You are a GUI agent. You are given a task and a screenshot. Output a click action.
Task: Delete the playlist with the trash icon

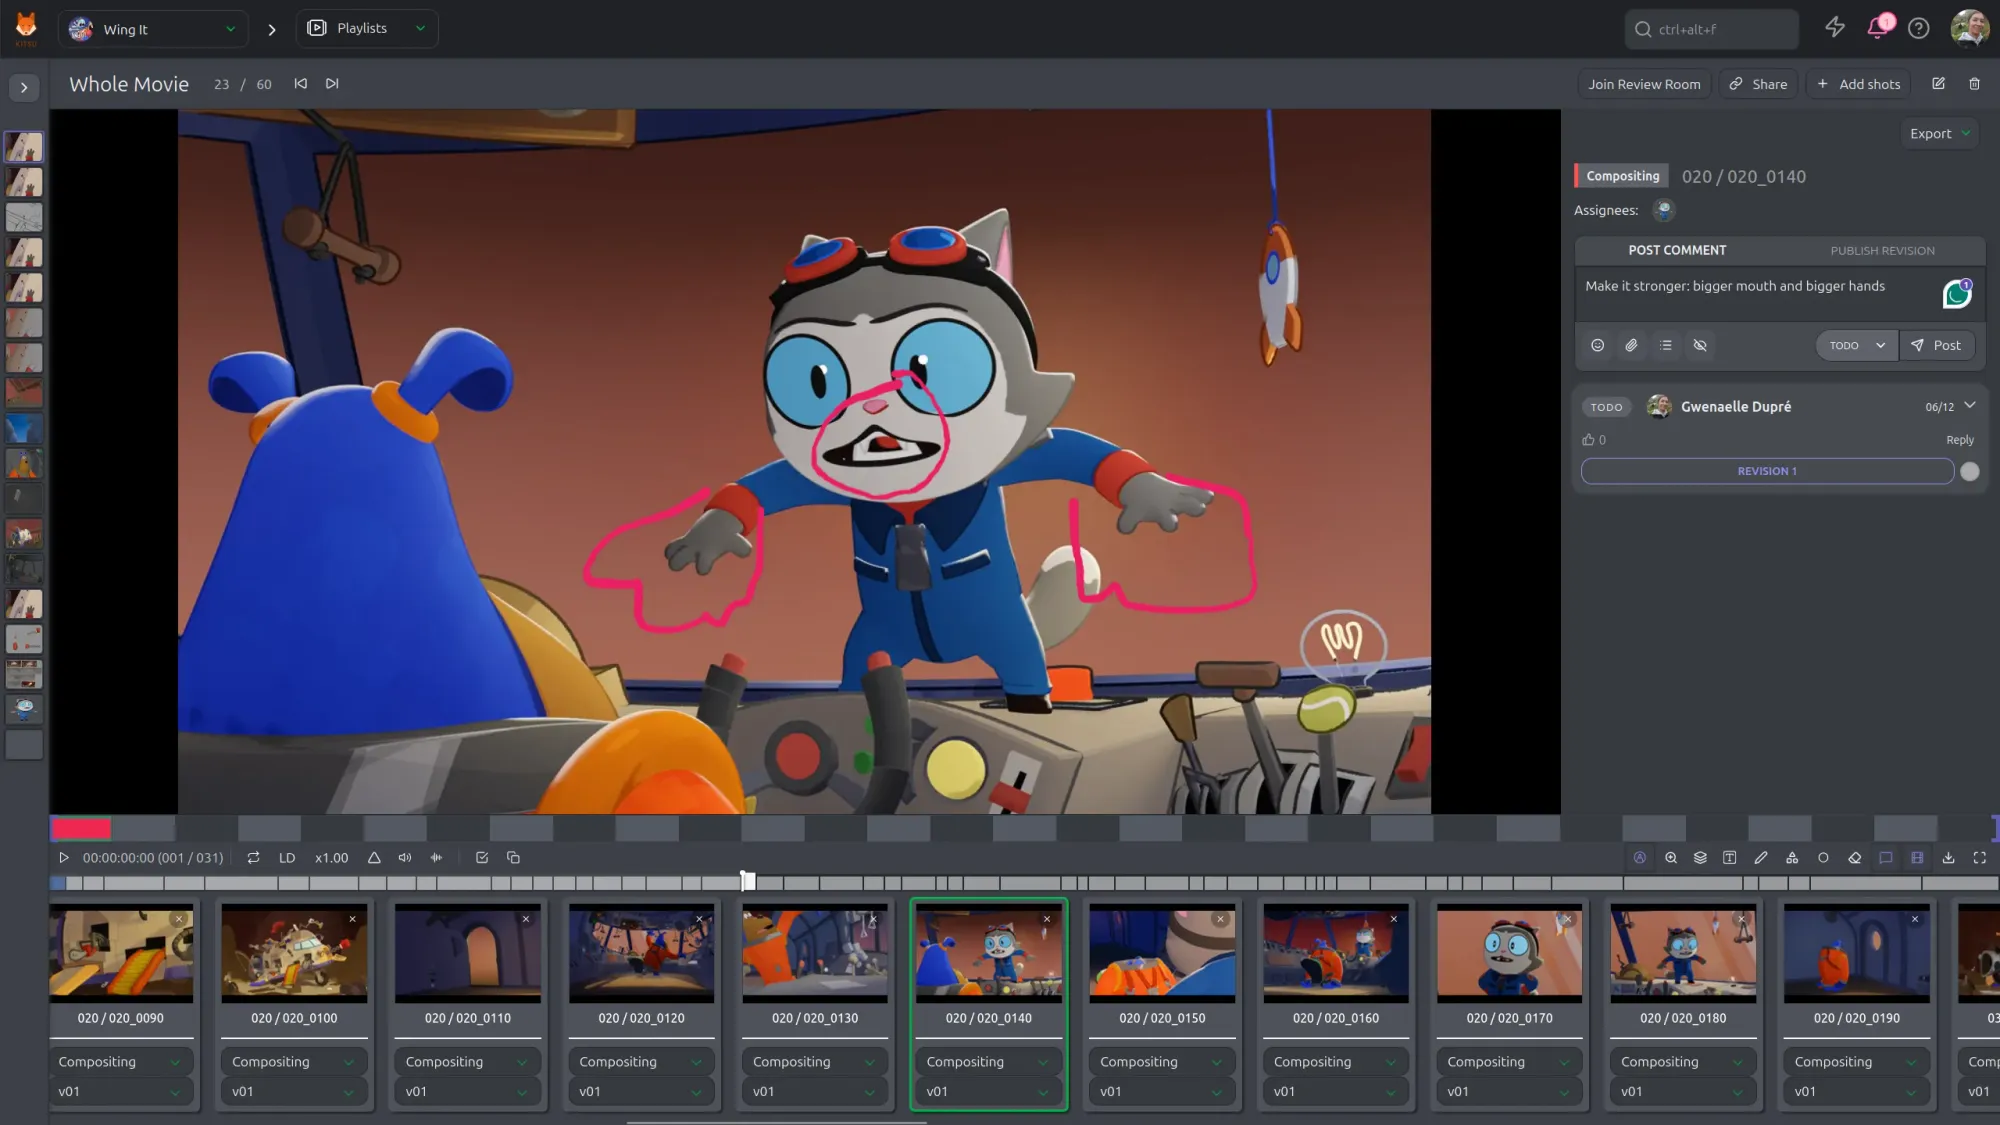coord(1974,84)
